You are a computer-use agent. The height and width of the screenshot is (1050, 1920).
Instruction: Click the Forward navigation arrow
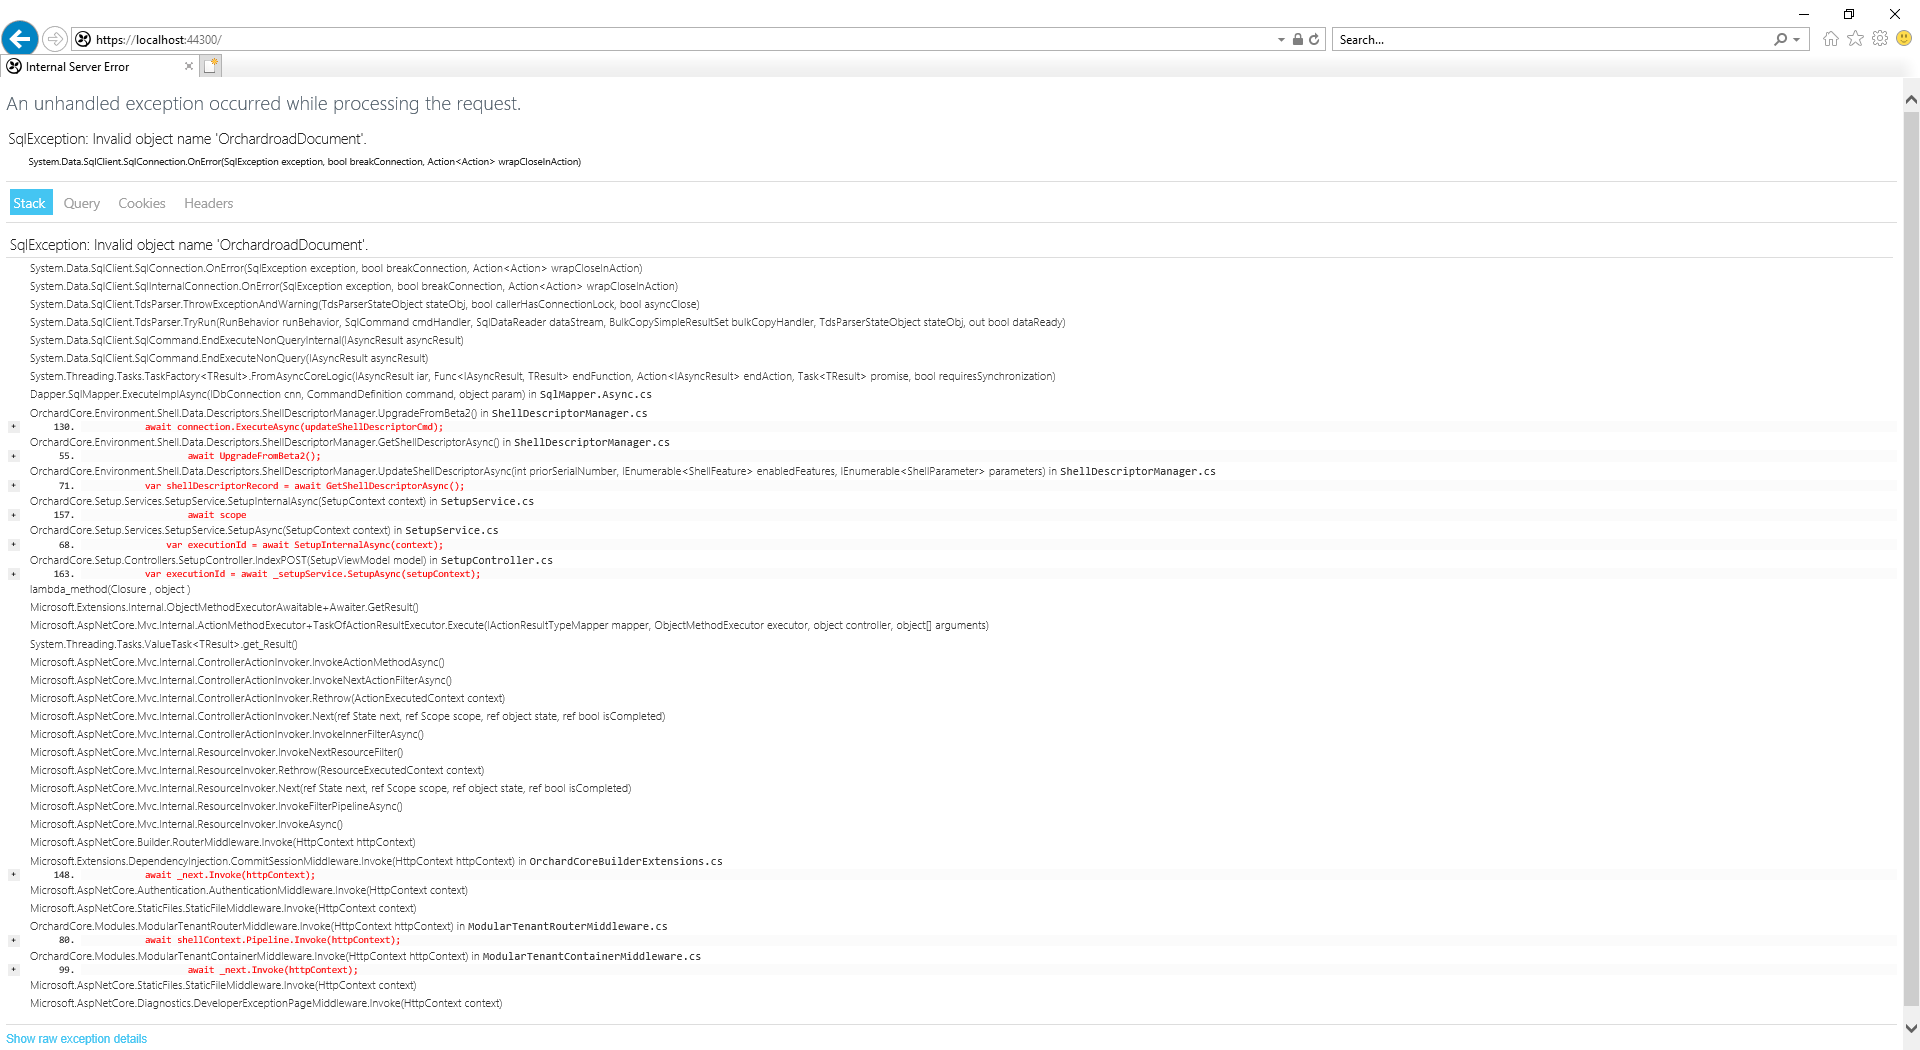(55, 38)
